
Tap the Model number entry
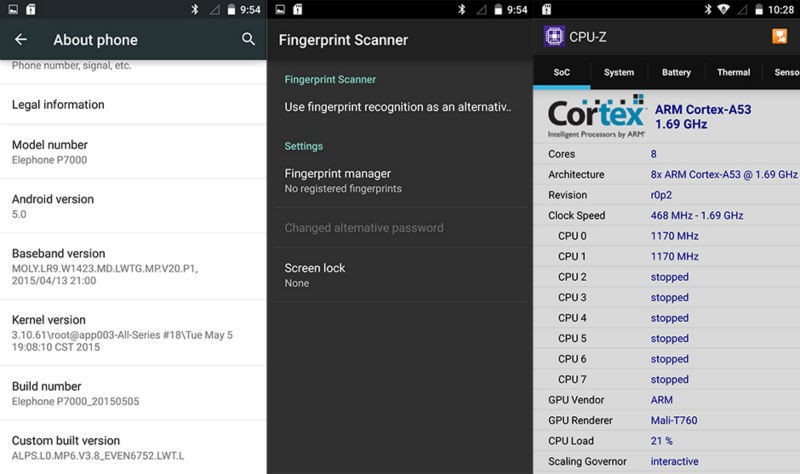133,151
